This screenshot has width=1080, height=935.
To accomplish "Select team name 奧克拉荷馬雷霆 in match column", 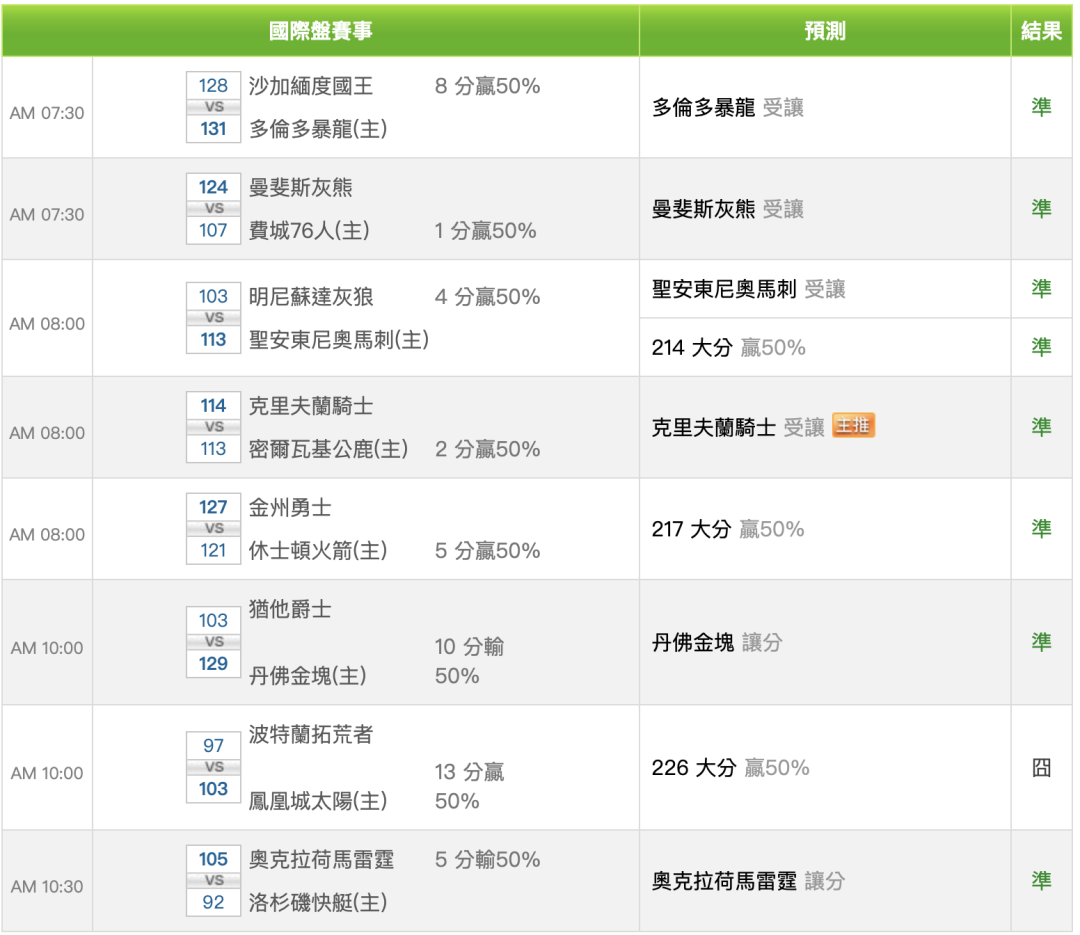I will (321, 860).
